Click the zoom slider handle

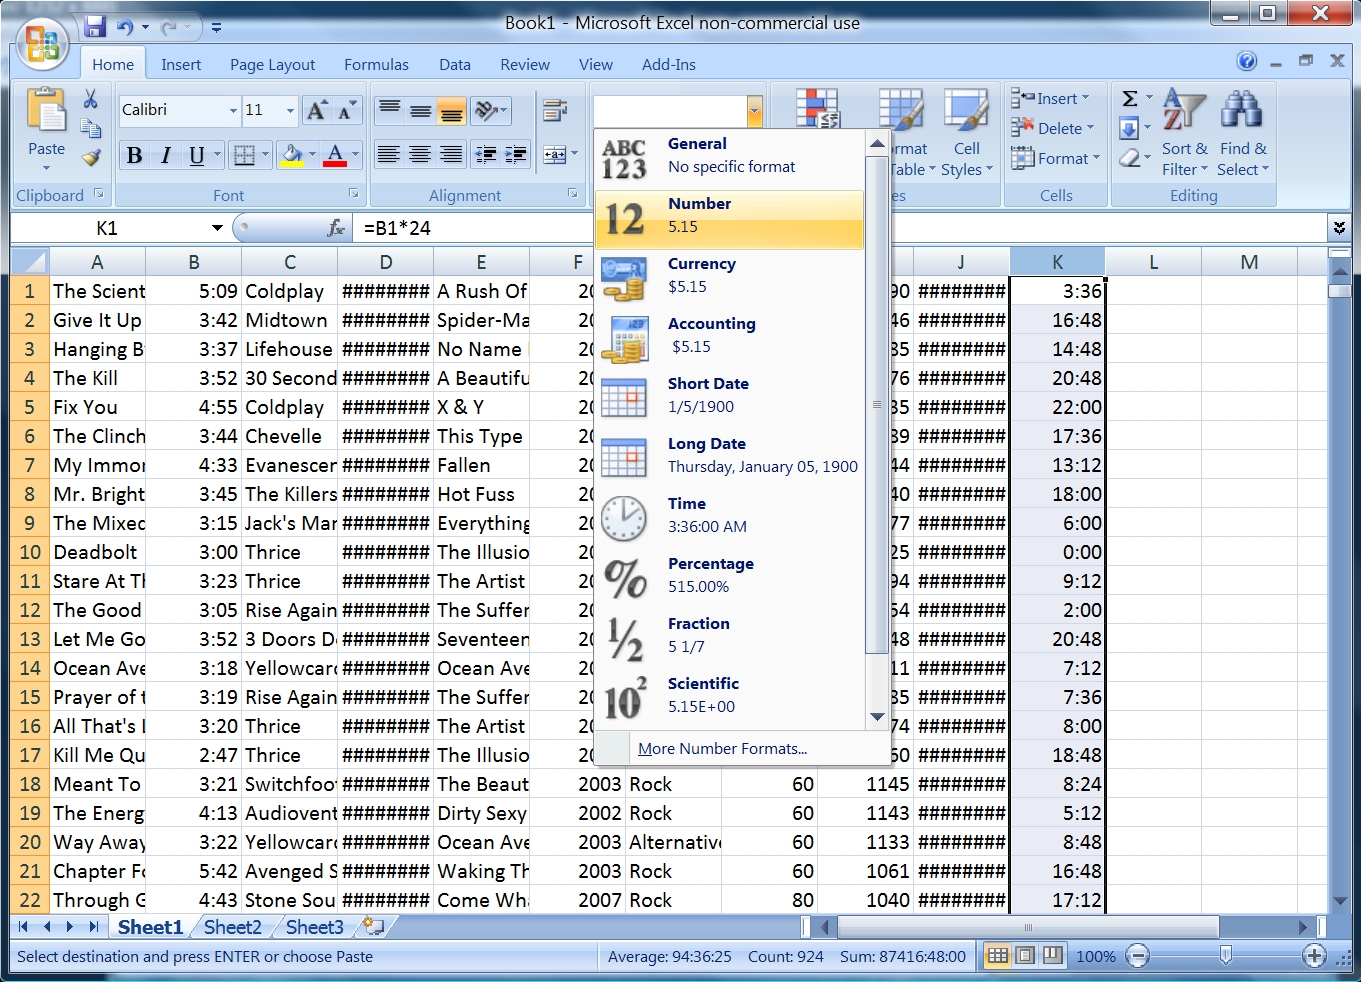pyautogui.click(x=1225, y=956)
